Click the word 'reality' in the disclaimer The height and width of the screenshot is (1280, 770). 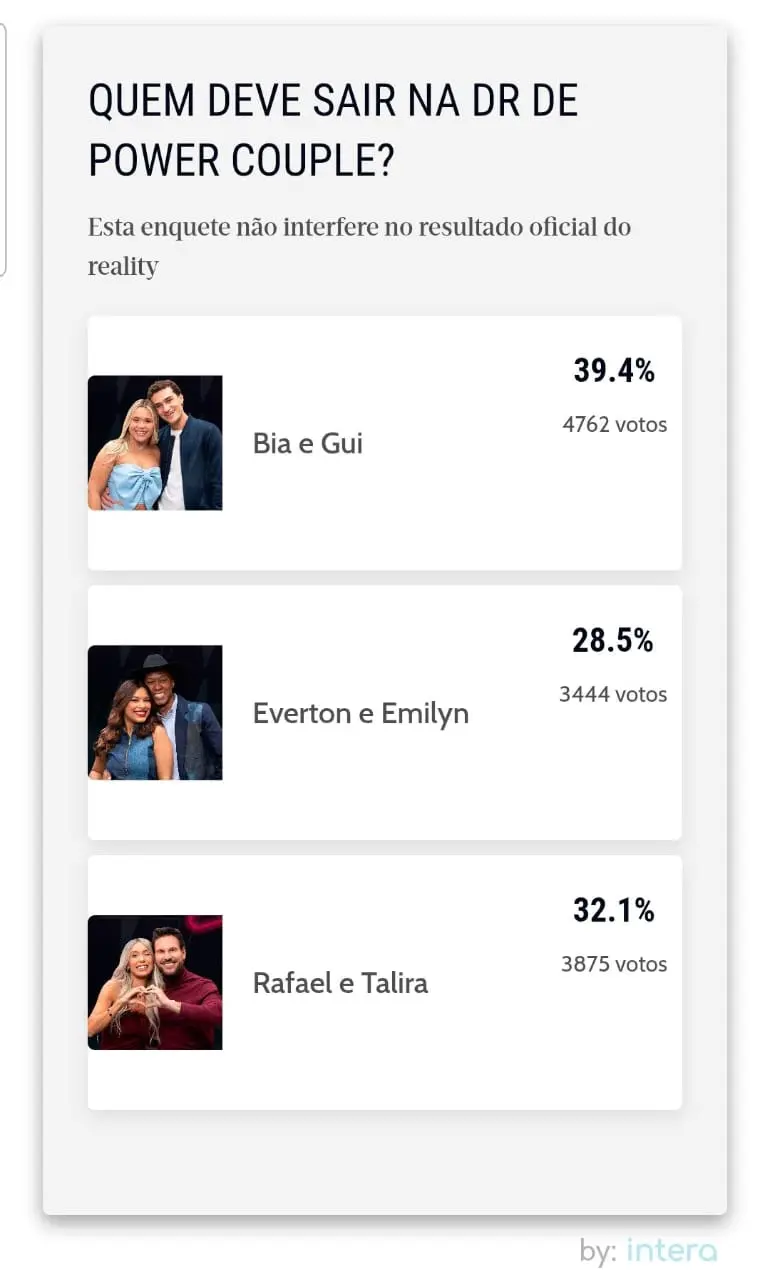tap(123, 267)
